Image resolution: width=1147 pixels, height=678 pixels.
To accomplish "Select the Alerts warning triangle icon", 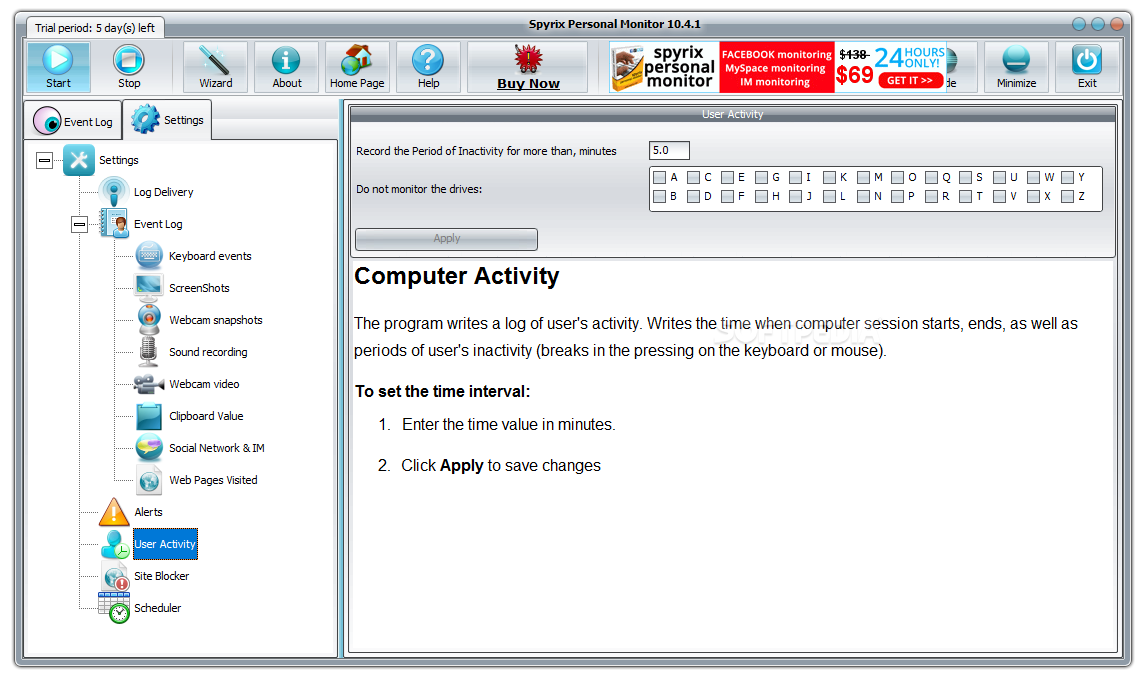I will point(114,512).
